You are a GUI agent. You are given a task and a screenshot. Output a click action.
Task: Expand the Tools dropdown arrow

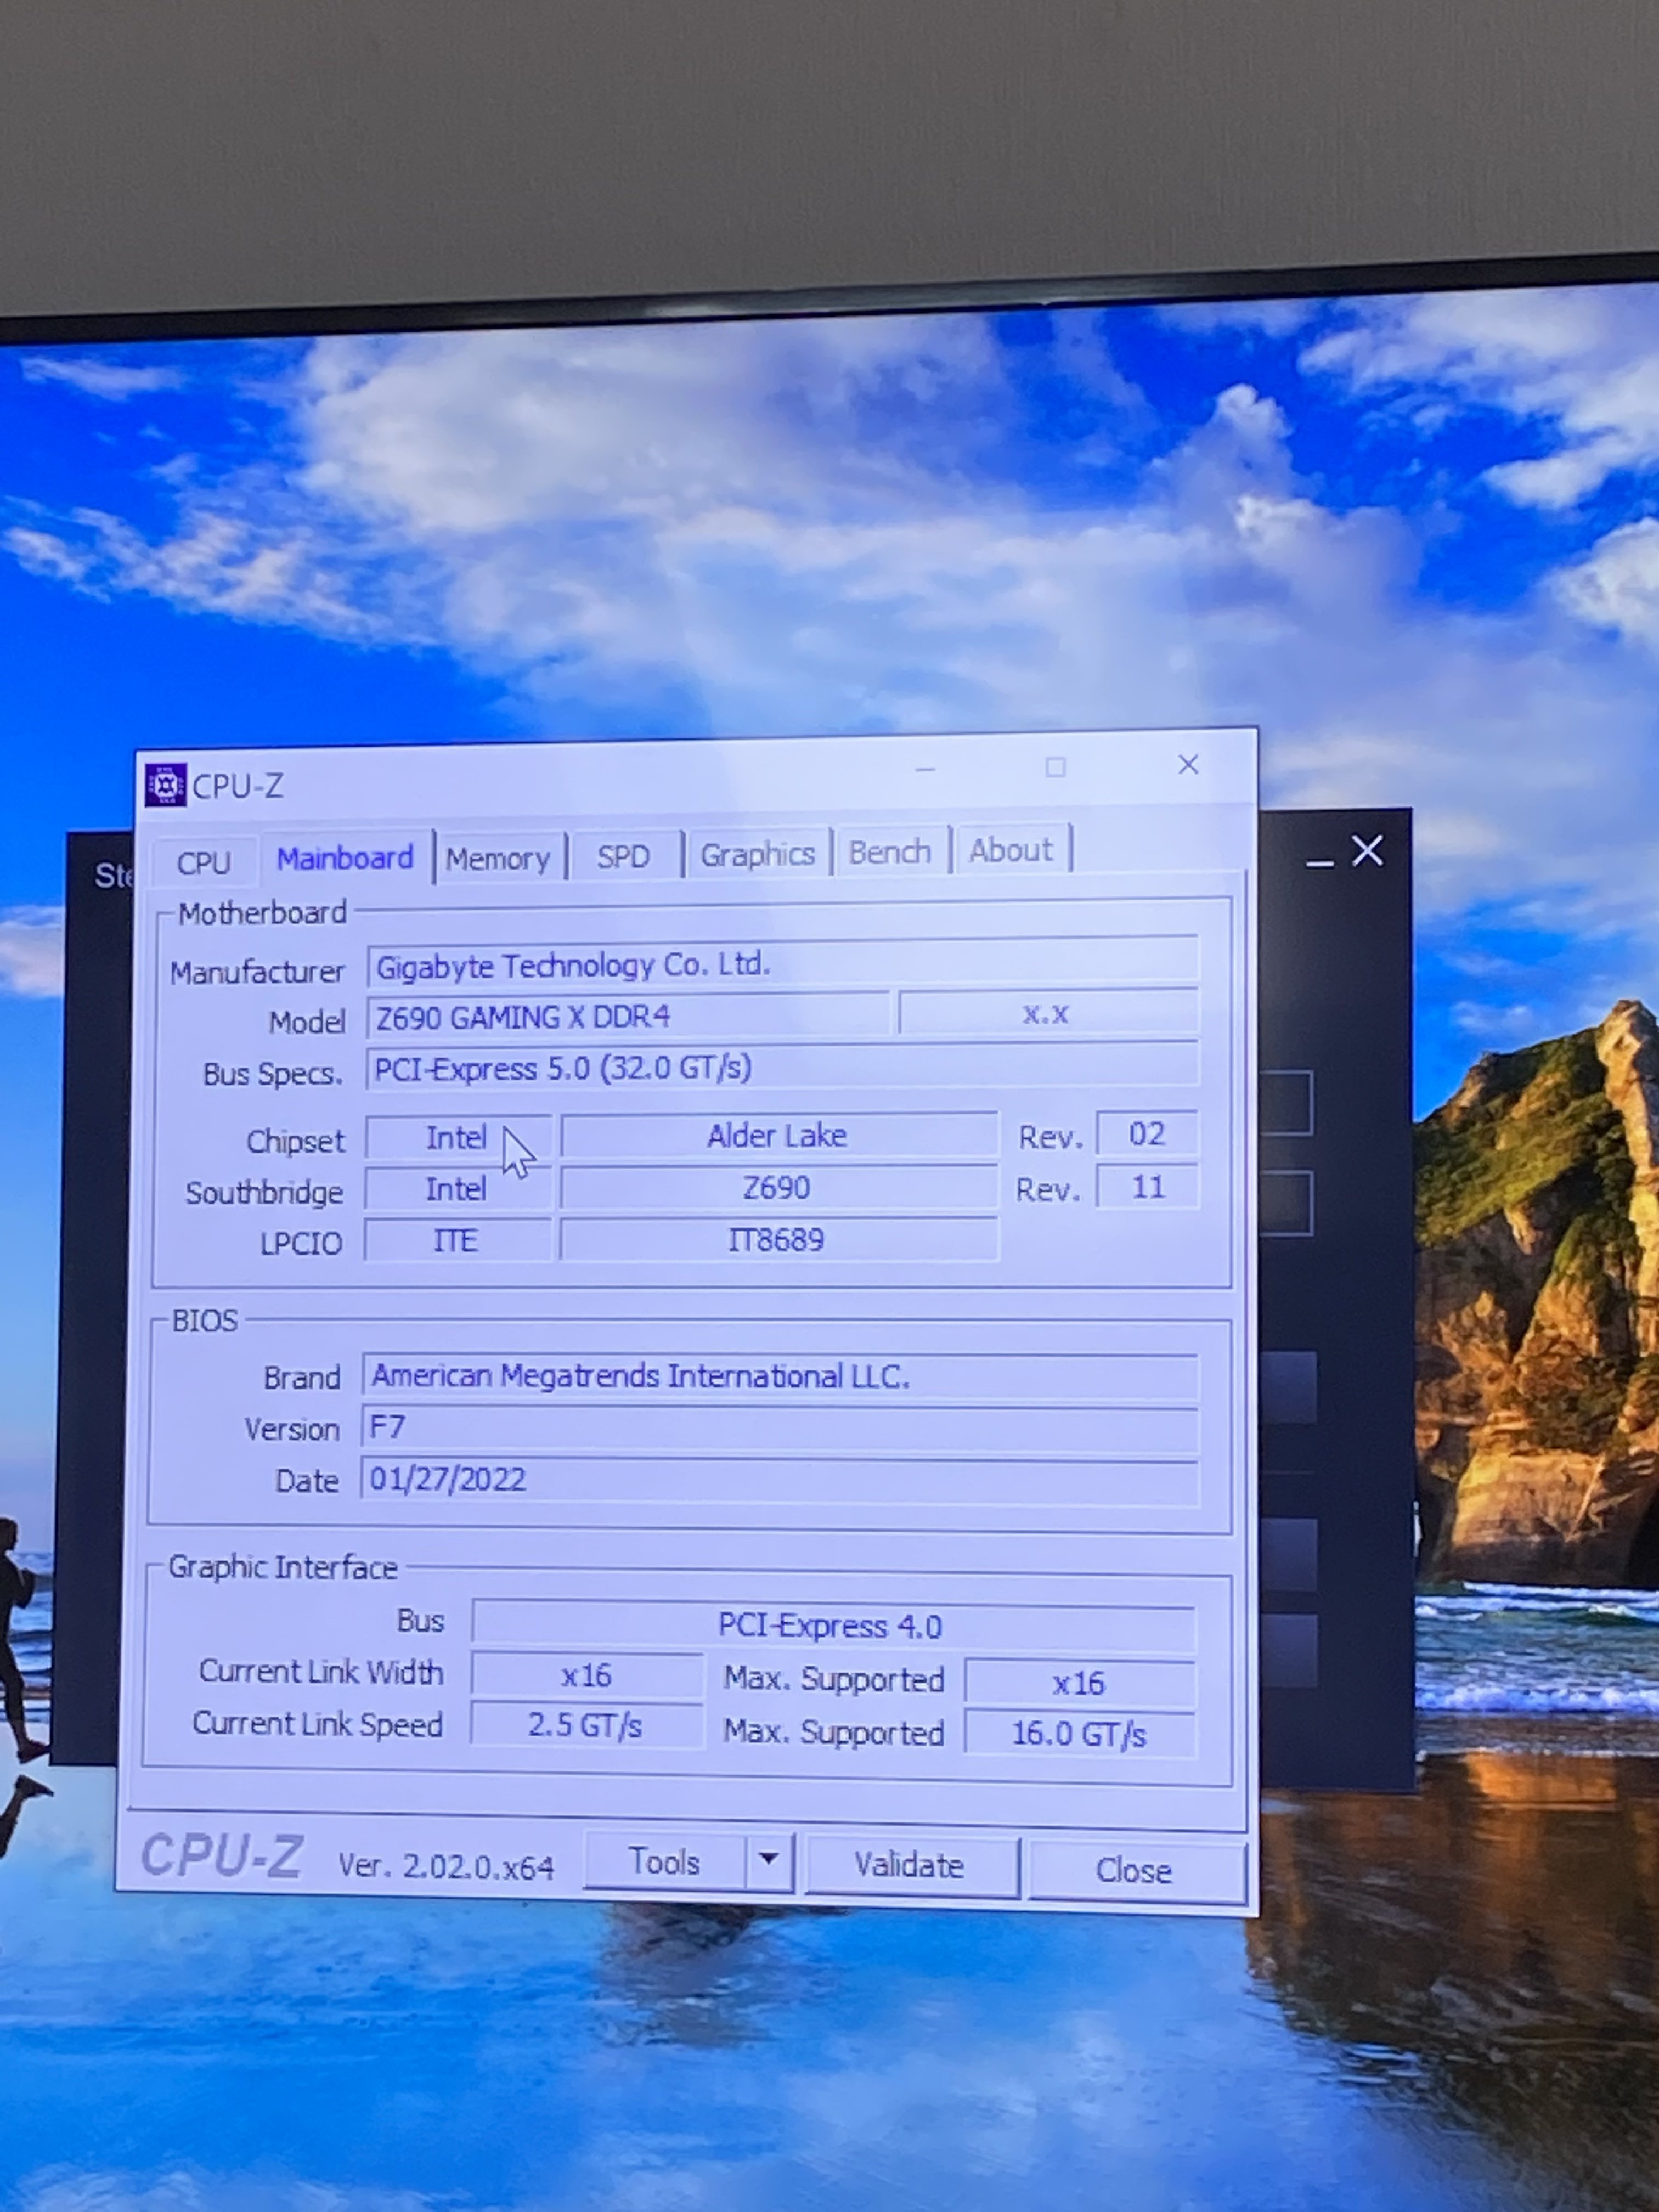pyautogui.click(x=768, y=1858)
